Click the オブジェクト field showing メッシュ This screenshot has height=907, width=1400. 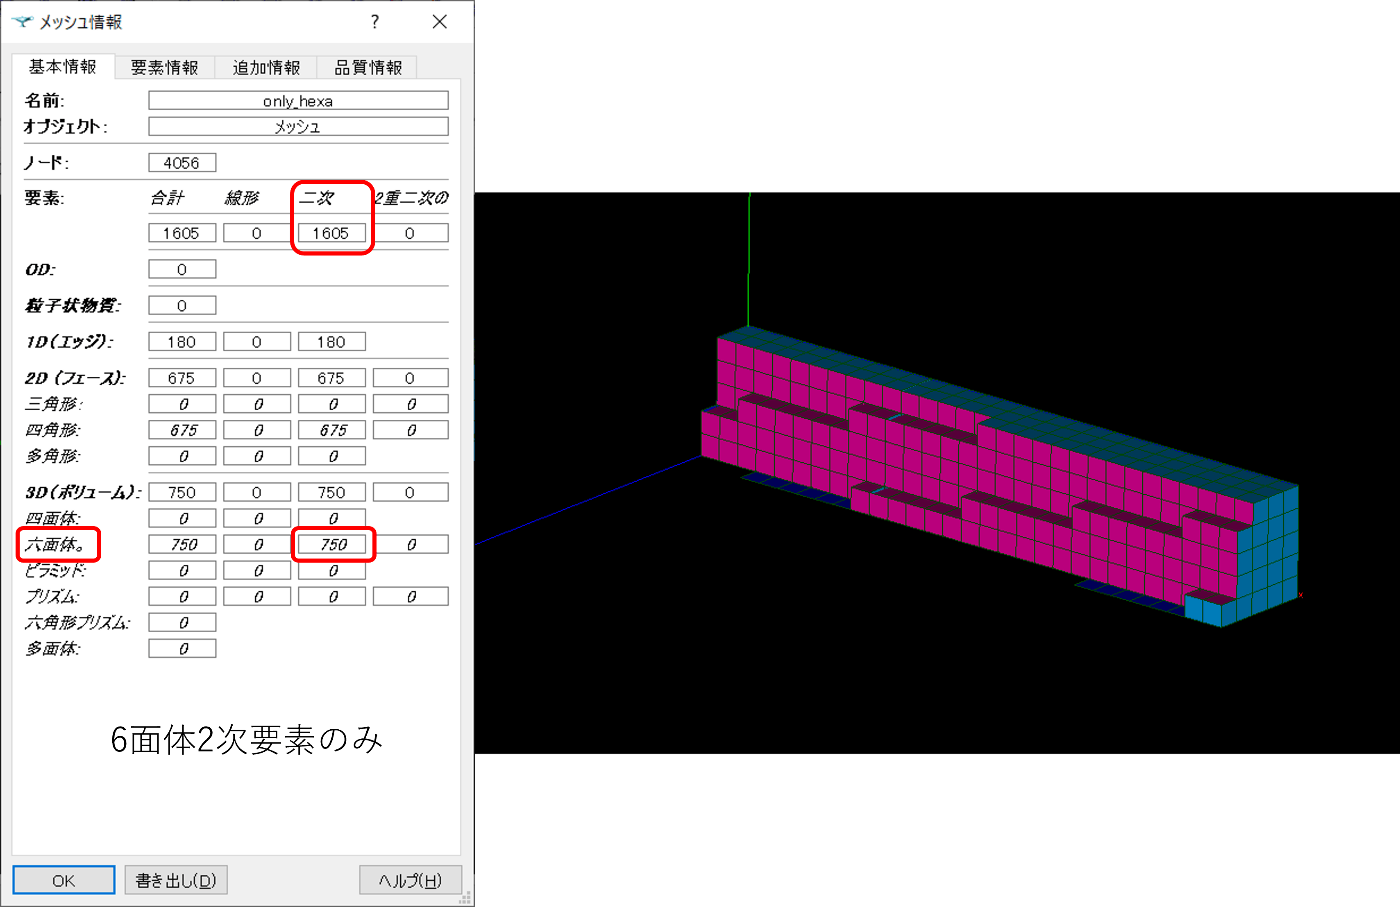point(297,126)
